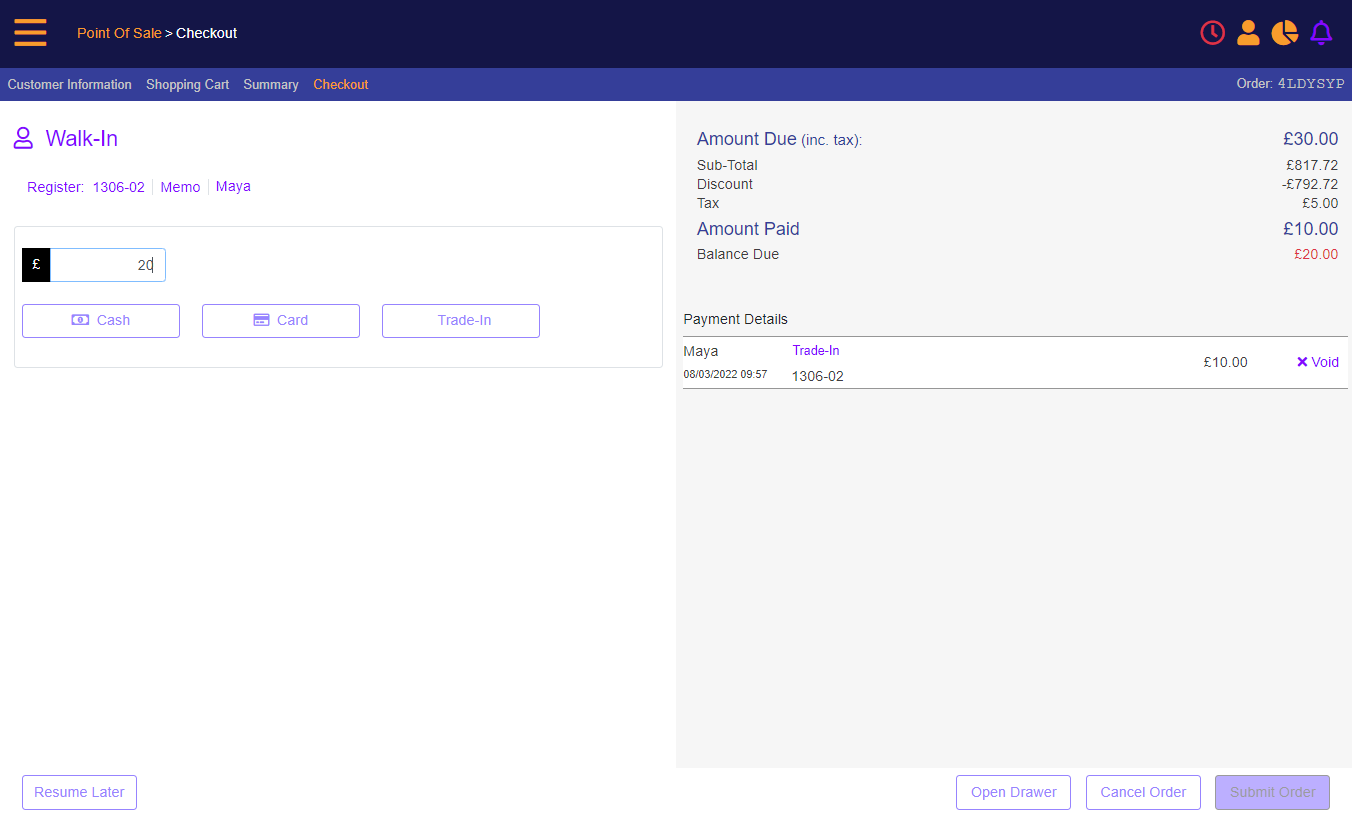This screenshot has width=1352, height=817.
Task: Open the Summary tab
Action: click(x=271, y=85)
